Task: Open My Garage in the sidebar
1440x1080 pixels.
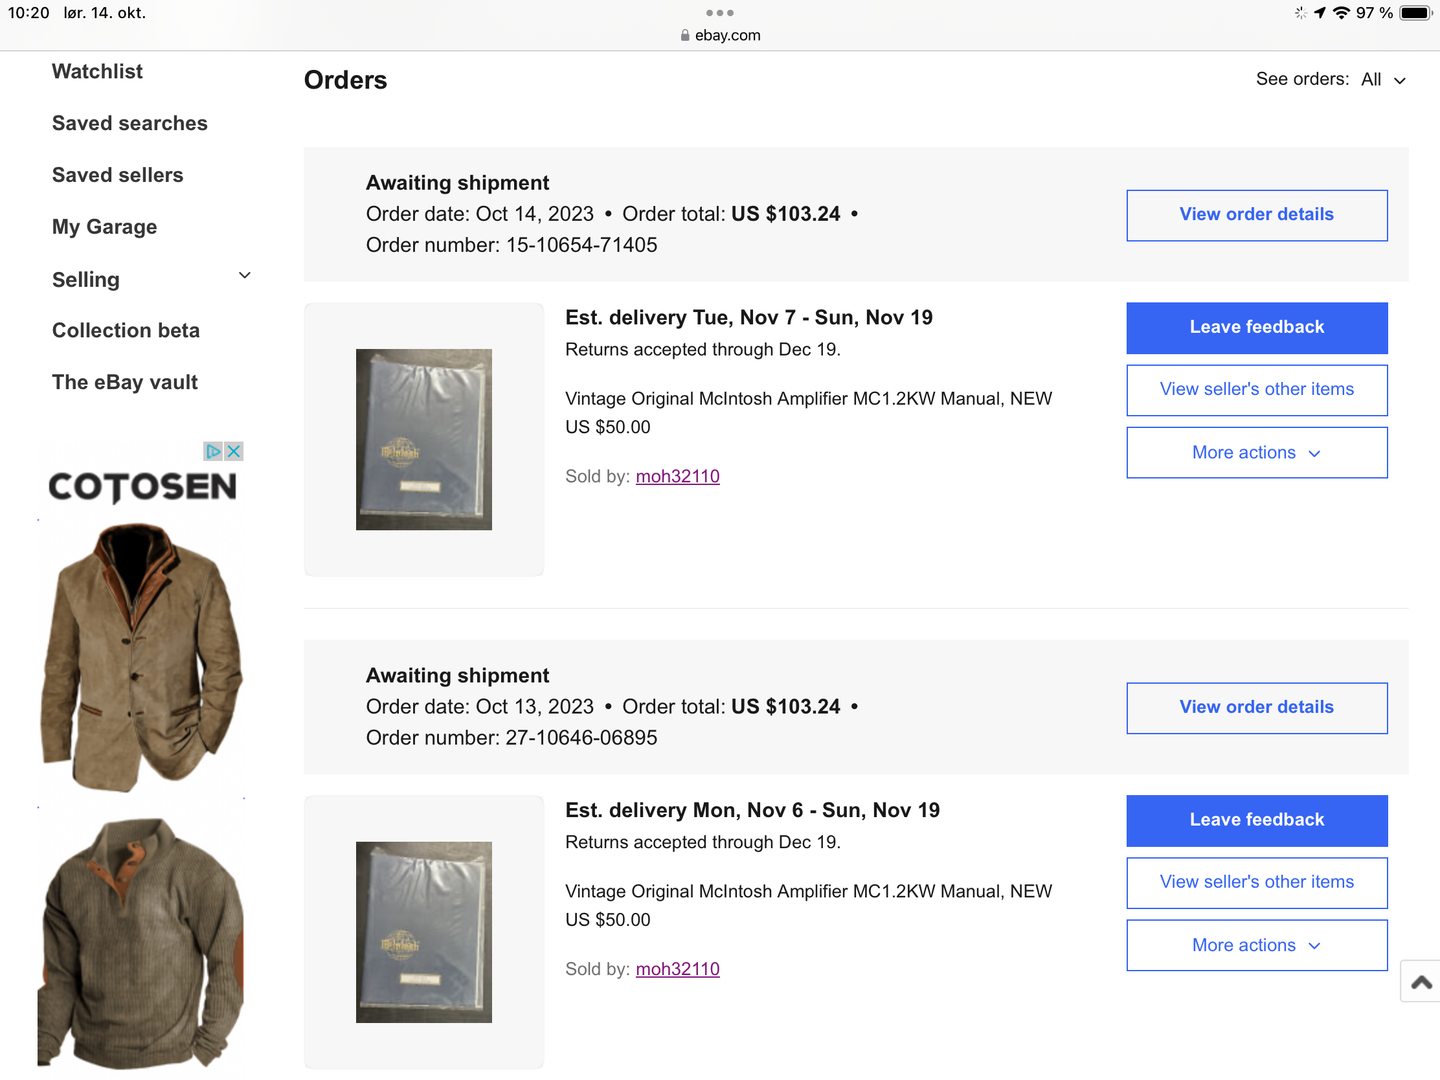Action: tap(104, 227)
